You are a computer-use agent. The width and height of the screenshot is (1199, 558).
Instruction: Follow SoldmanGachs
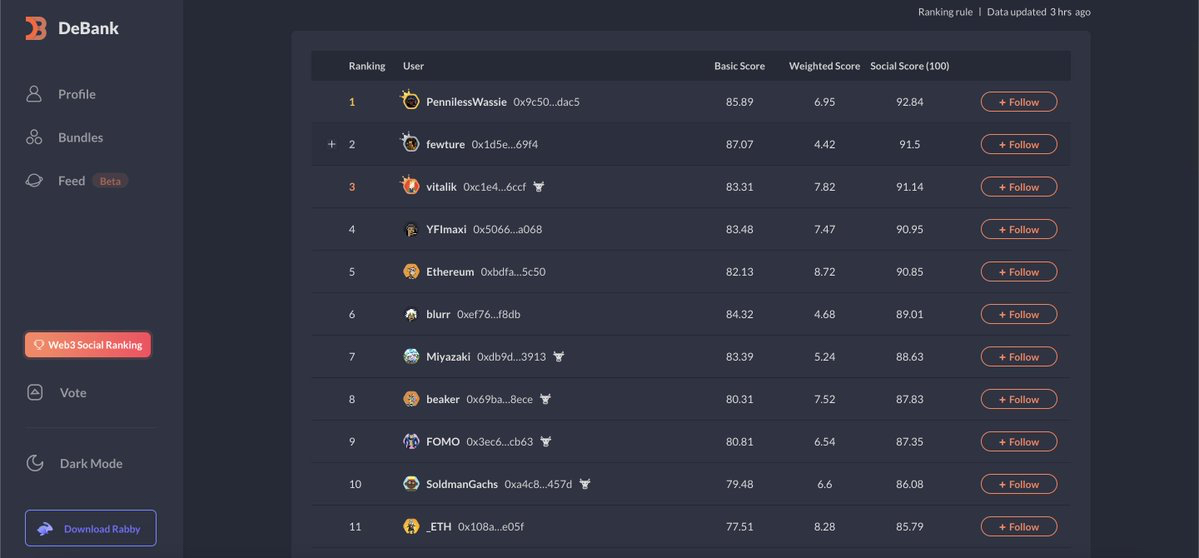coord(1019,484)
